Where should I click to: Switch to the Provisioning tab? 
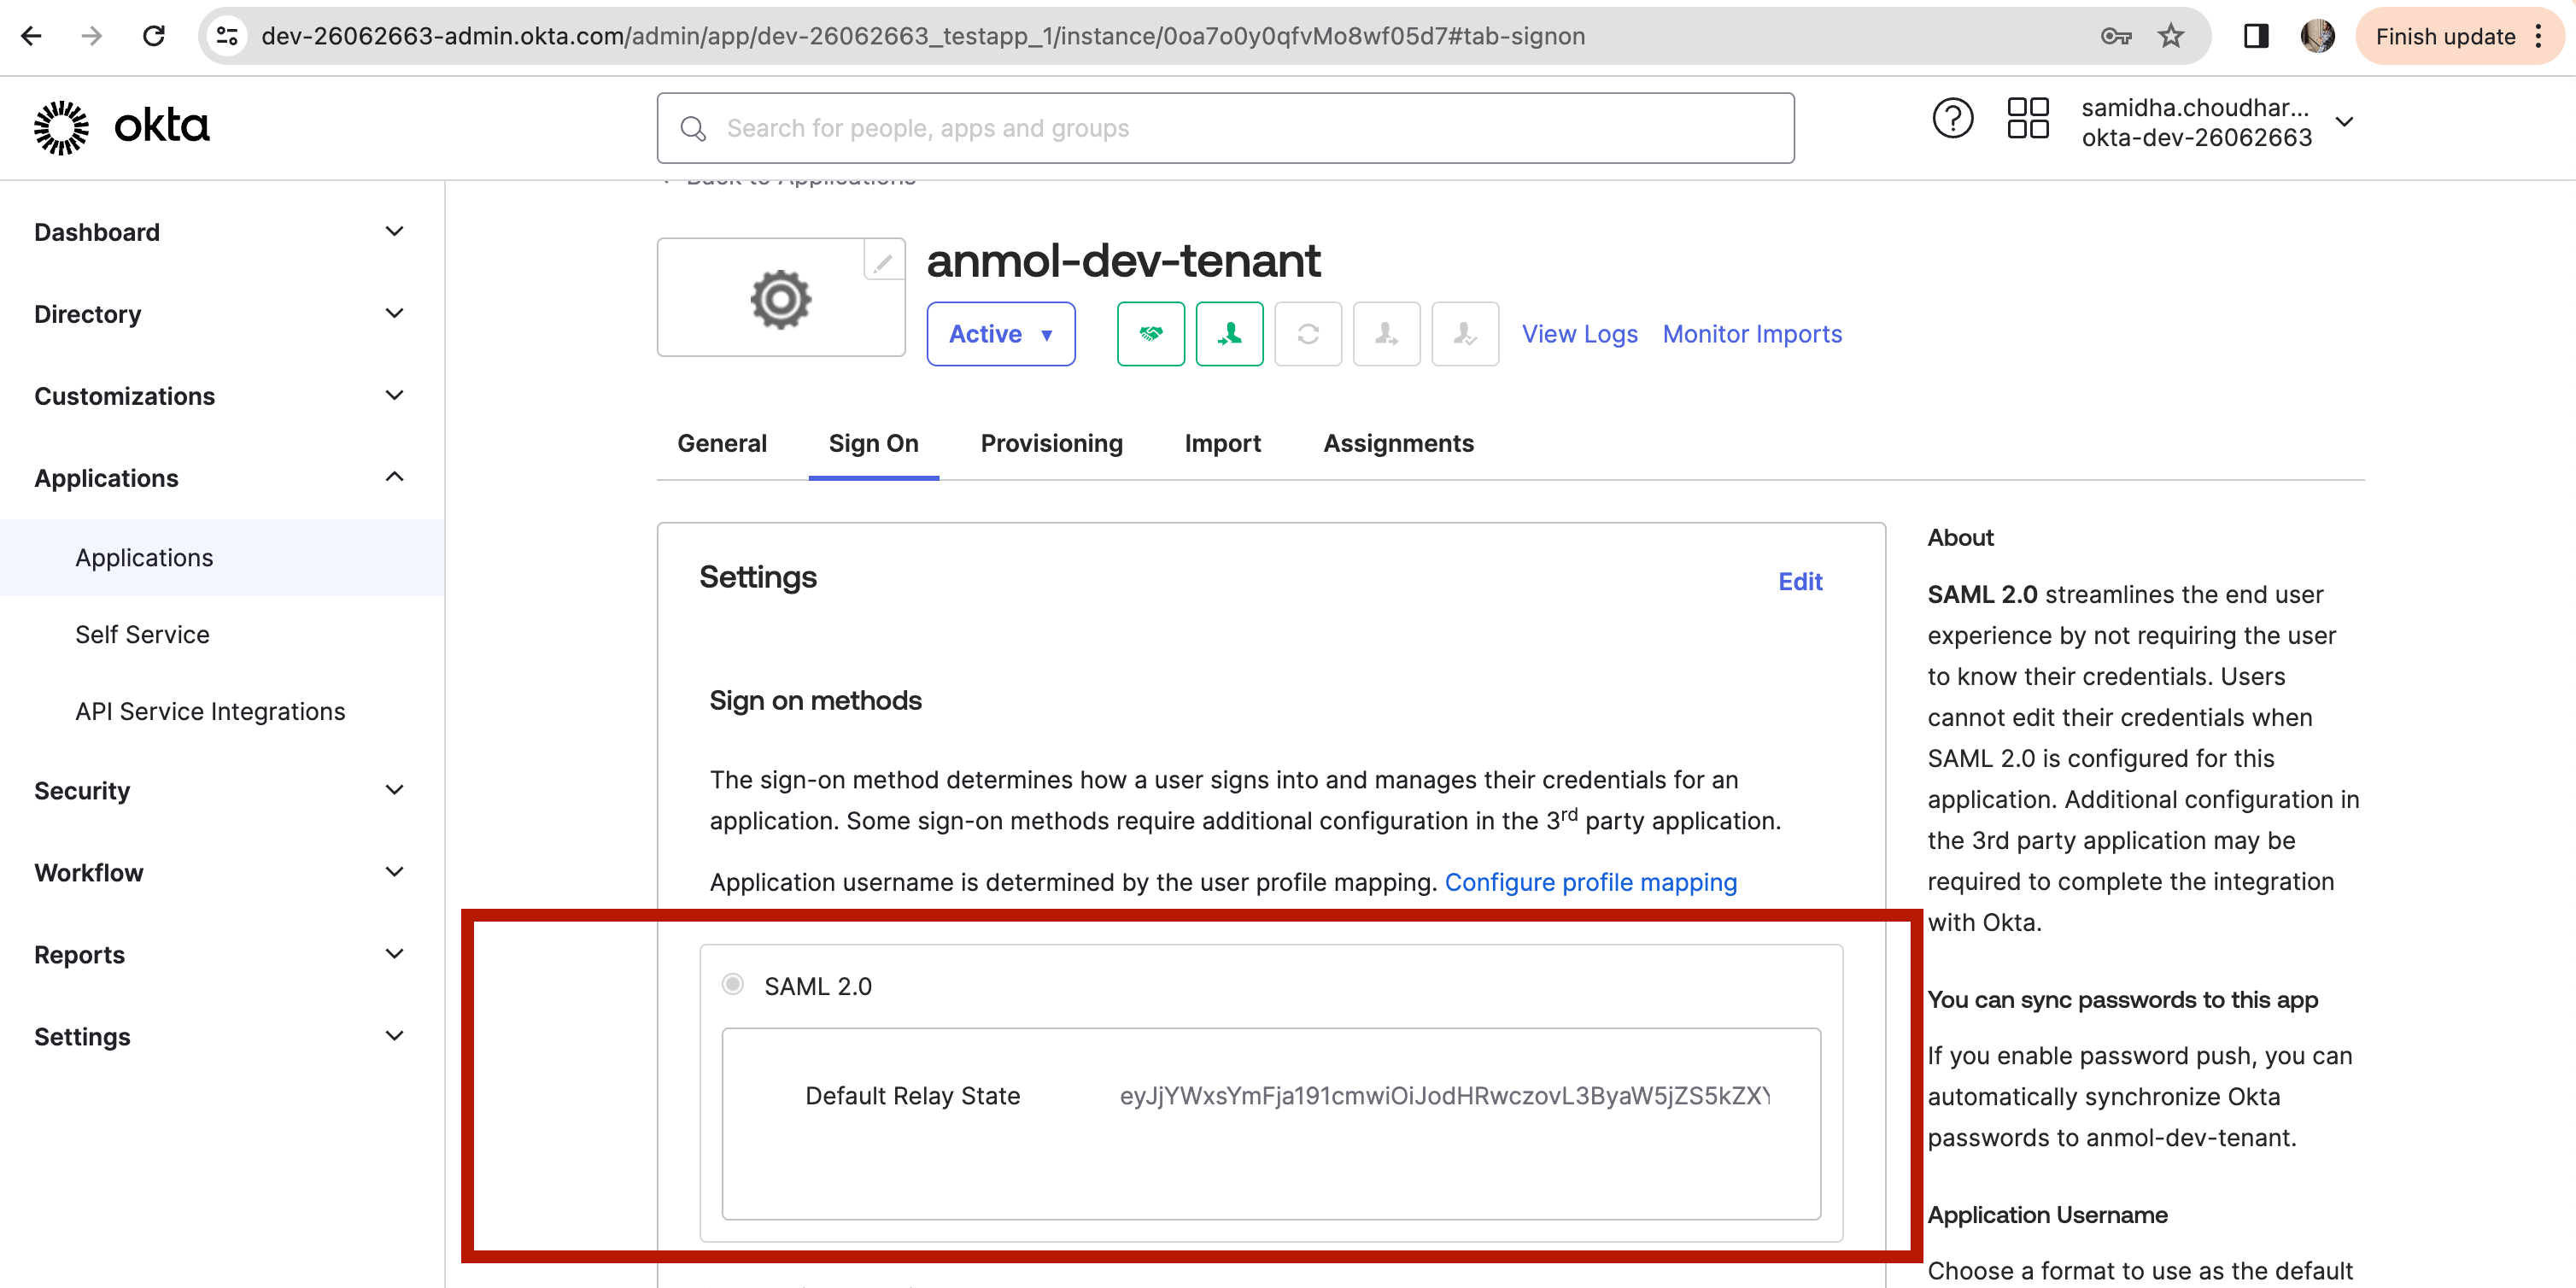tap(1051, 443)
